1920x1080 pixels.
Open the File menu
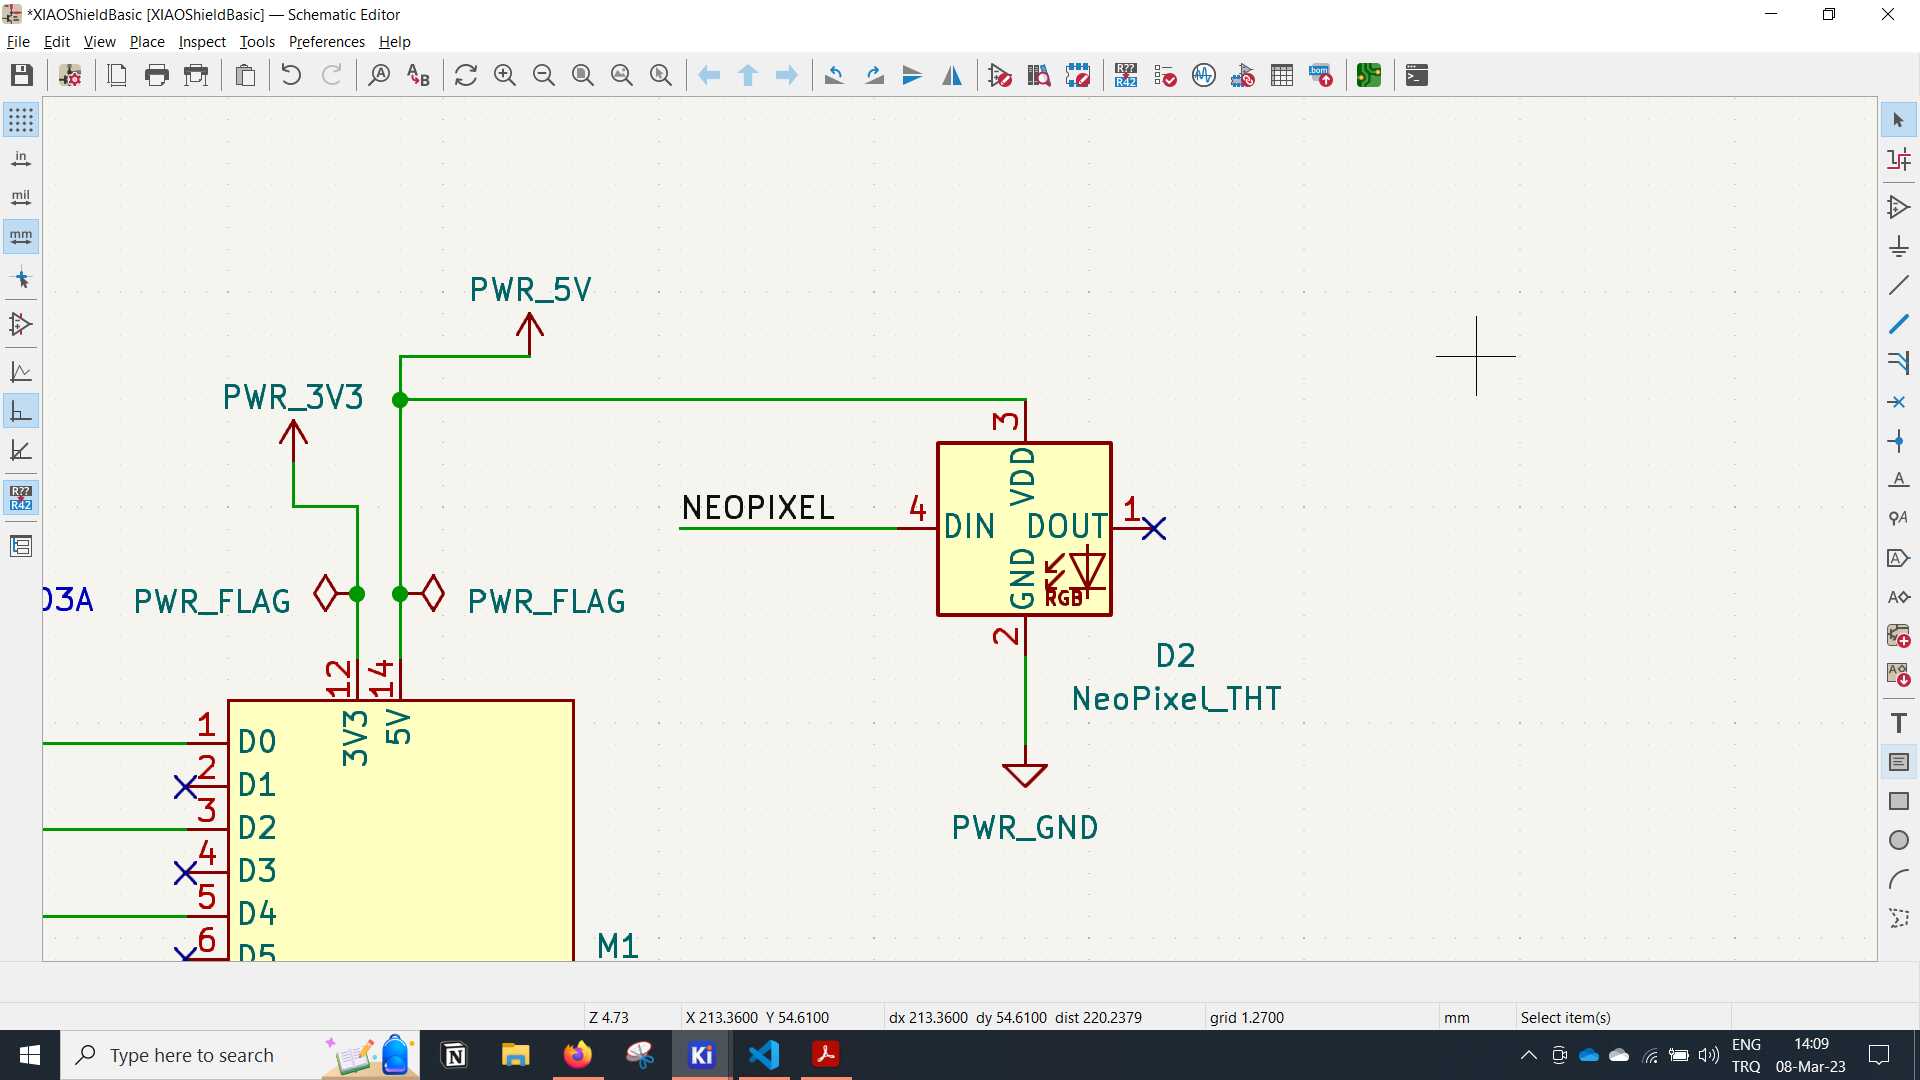coord(18,41)
